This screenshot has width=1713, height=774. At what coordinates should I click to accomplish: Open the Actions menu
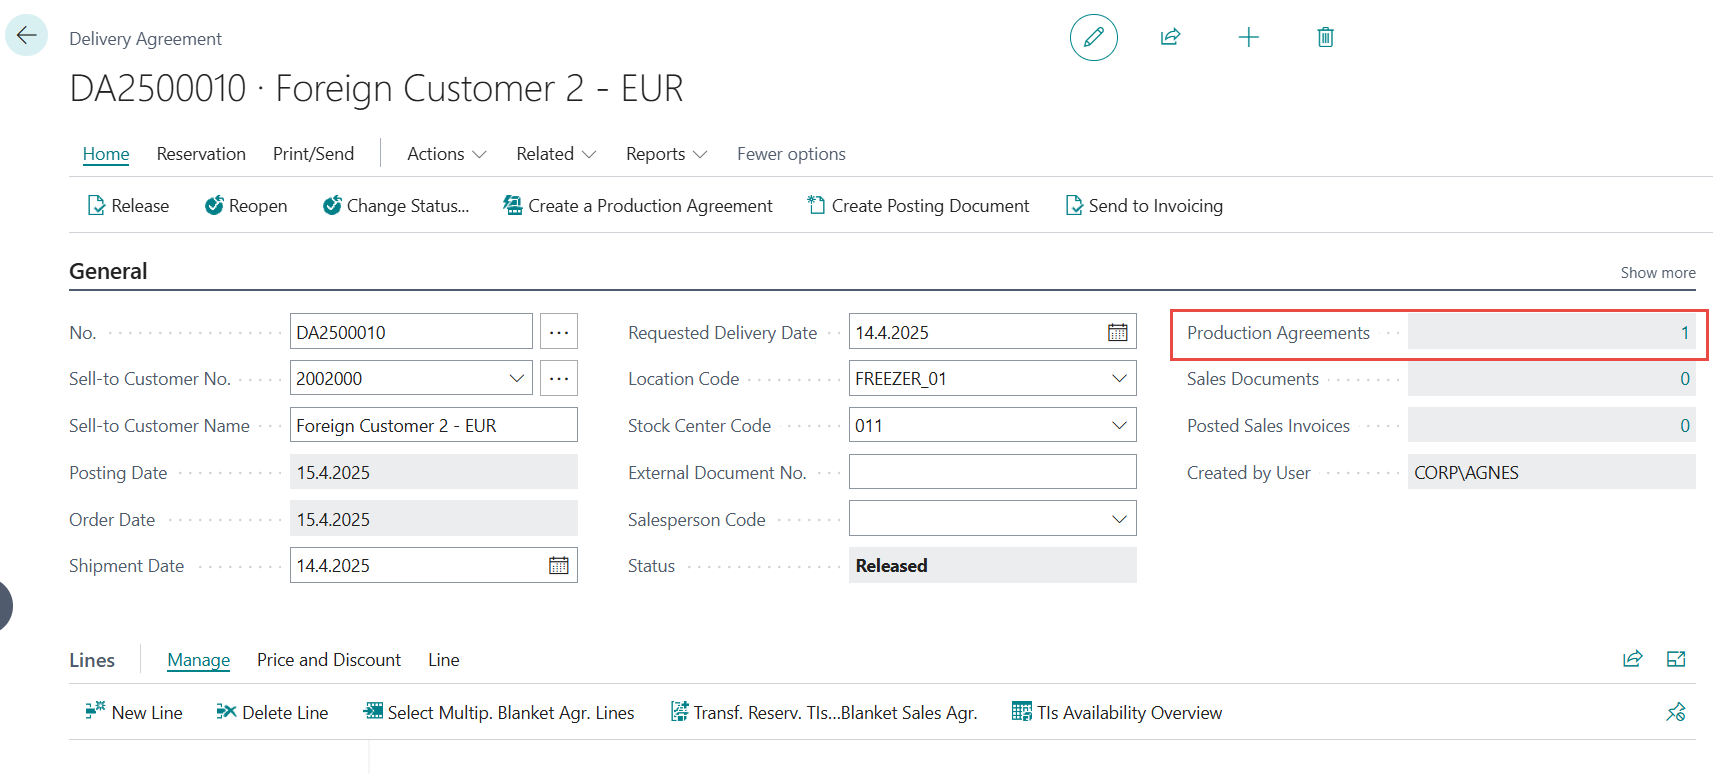(x=446, y=154)
